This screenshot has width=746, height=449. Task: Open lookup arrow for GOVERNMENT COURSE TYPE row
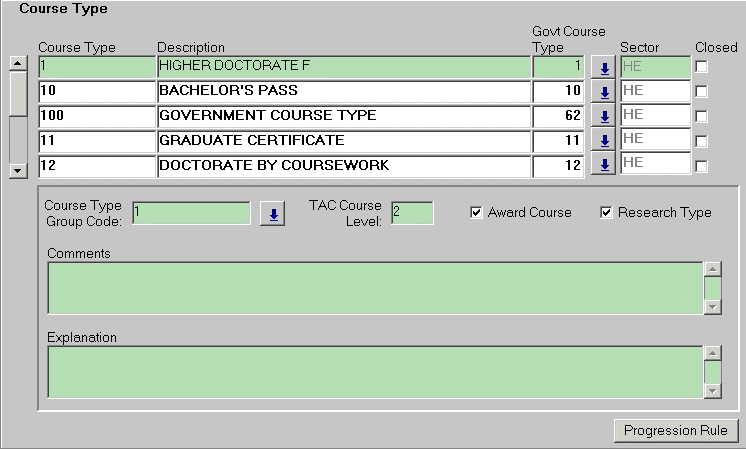pyautogui.click(x=603, y=116)
